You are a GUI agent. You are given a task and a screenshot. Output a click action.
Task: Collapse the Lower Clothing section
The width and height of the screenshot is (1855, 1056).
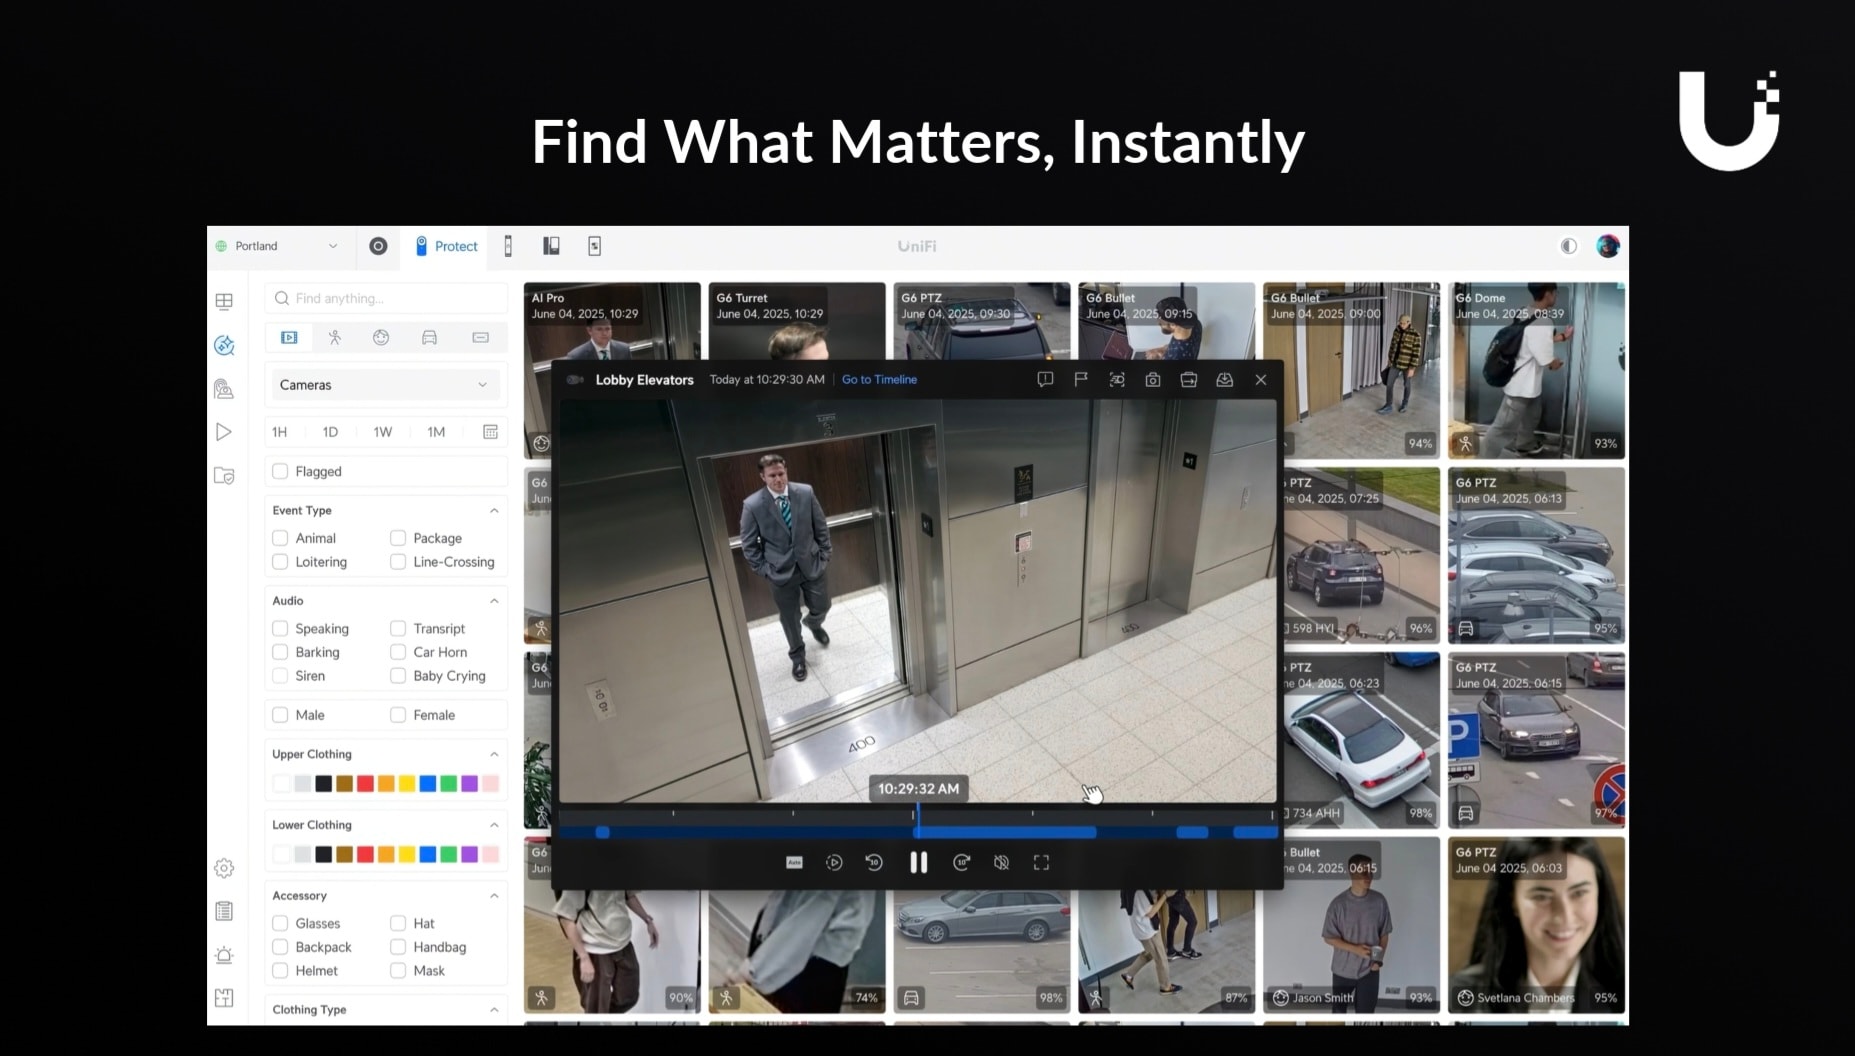coord(494,825)
